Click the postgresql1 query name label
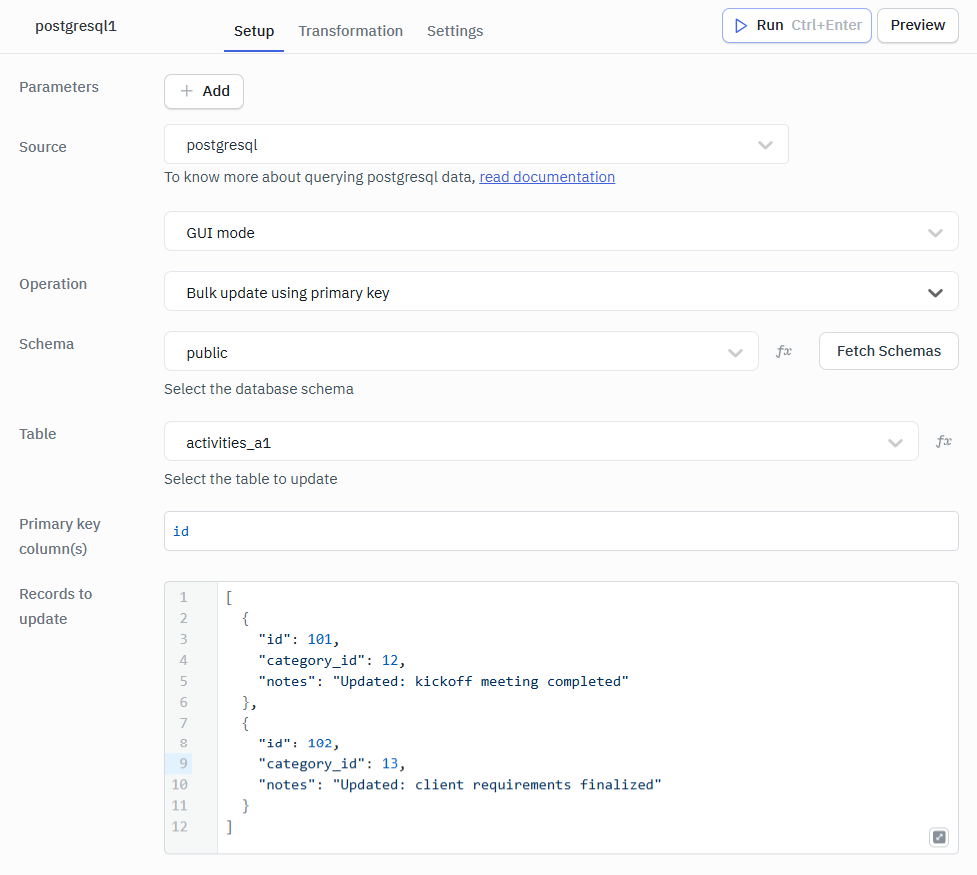This screenshot has width=977, height=875. coord(76,26)
